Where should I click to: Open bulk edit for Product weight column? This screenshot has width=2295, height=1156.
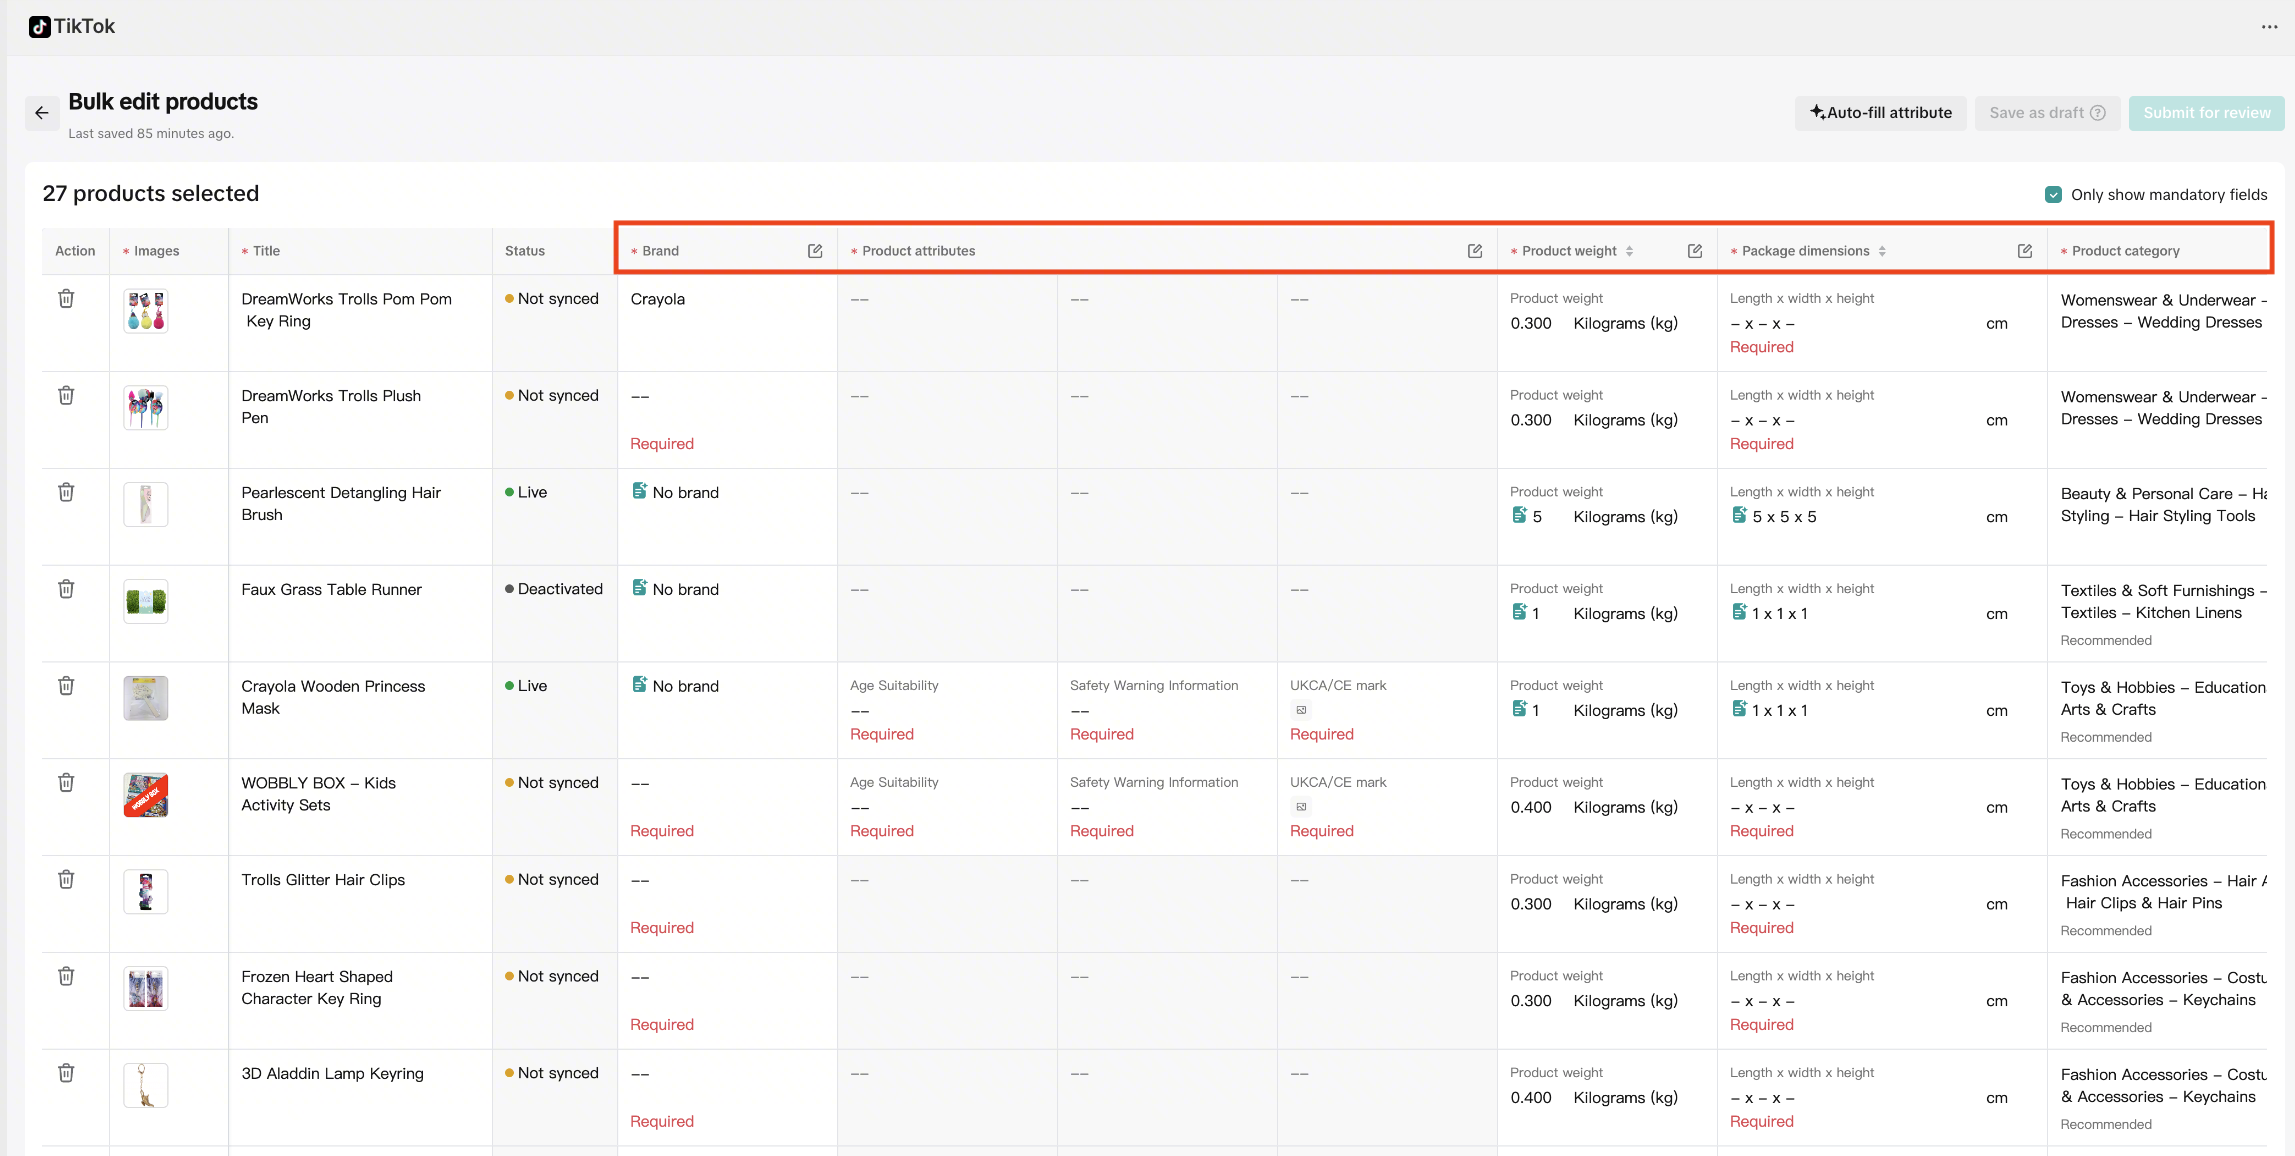tap(1695, 251)
